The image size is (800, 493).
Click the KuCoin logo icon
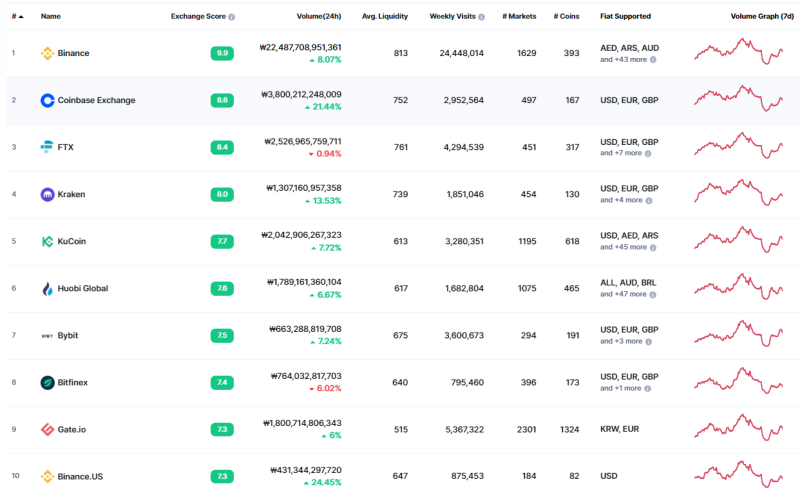pos(47,241)
